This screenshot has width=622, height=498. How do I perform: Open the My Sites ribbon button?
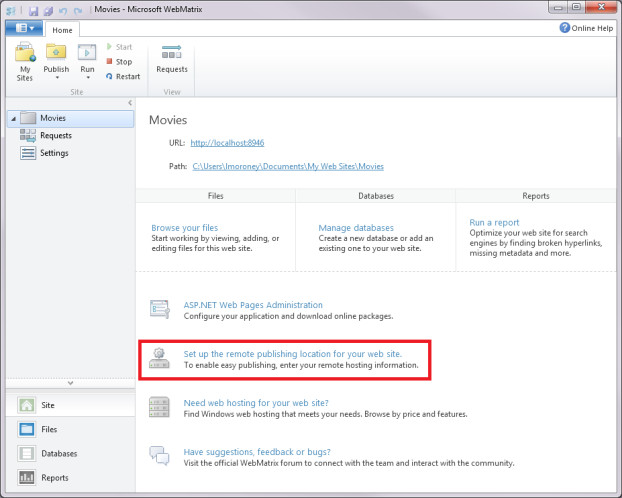click(x=25, y=62)
